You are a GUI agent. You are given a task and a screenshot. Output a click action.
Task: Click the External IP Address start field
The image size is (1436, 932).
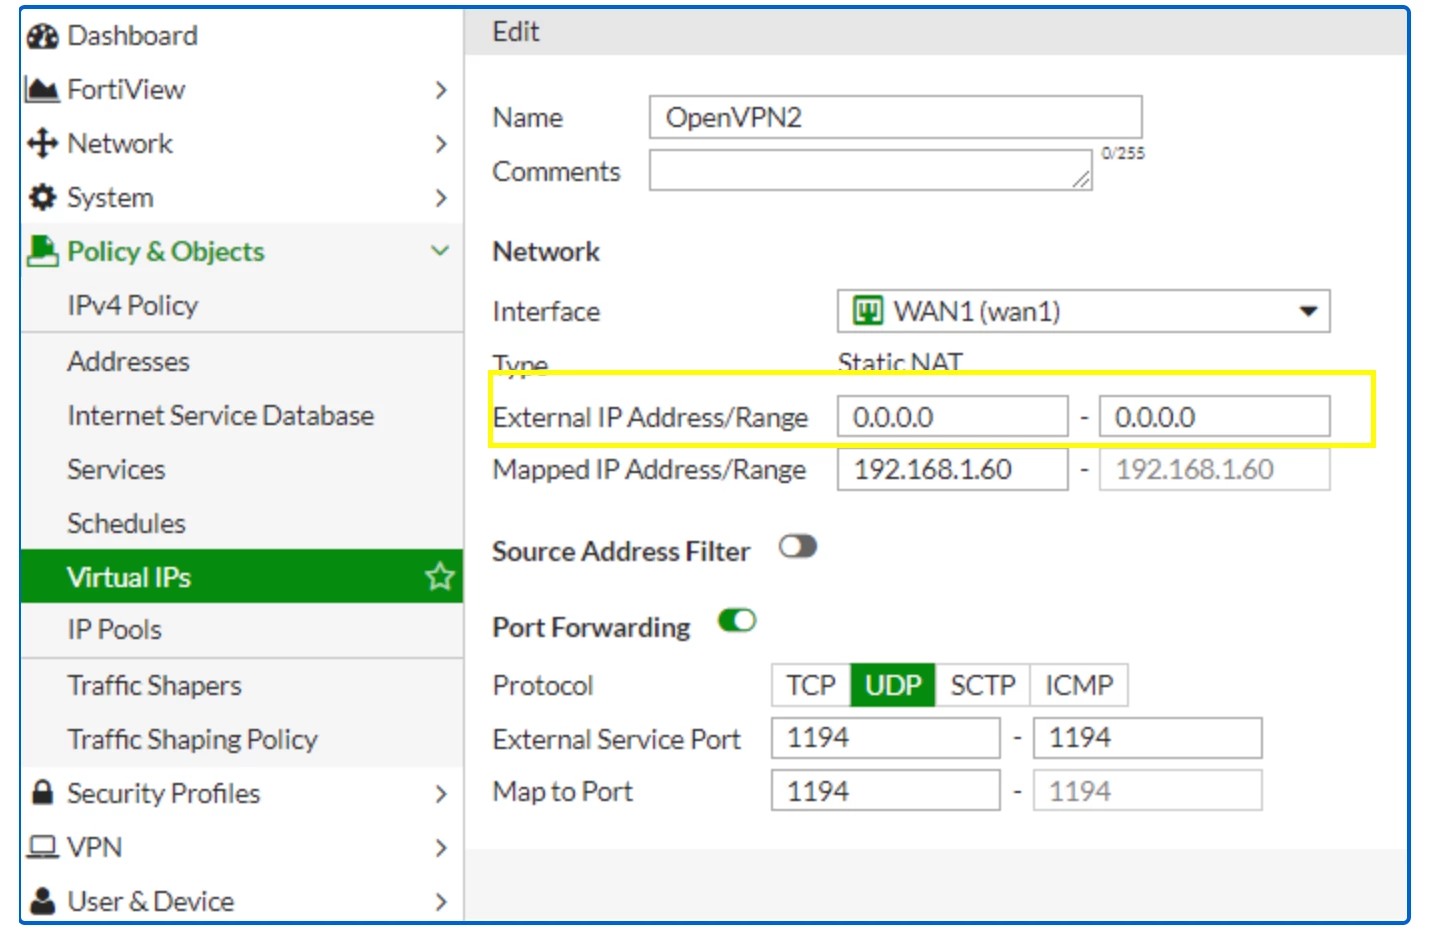(x=952, y=416)
